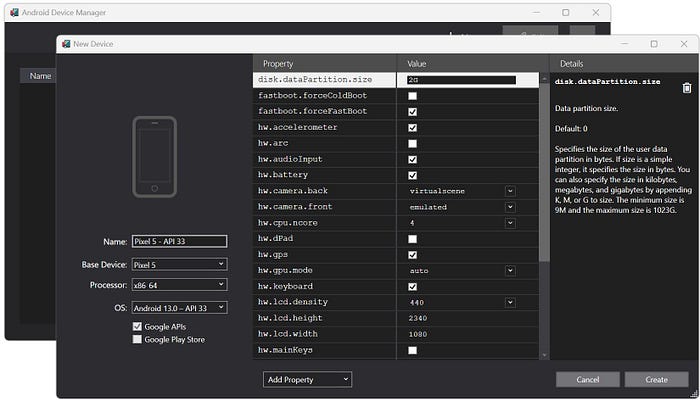
Task: Click the Details column header
Action: click(x=624, y=64)
